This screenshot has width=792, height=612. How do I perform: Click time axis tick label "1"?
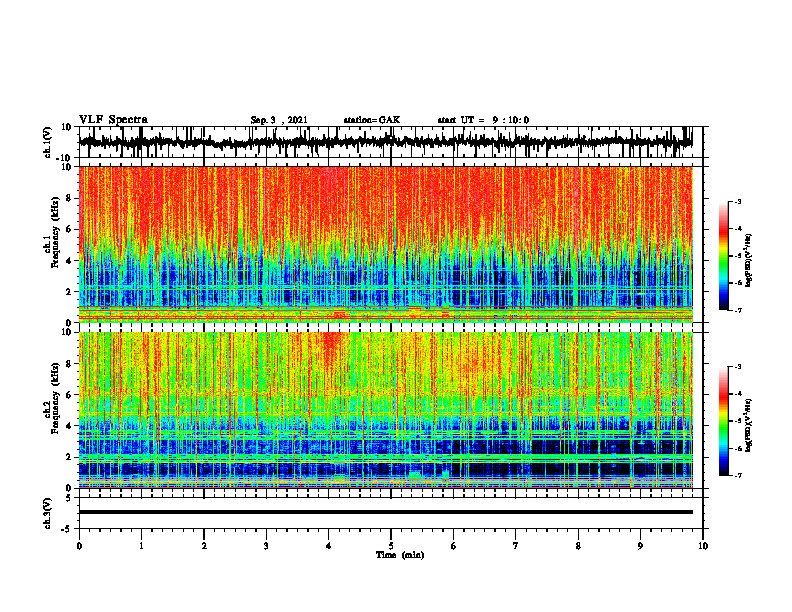pos(141,546)
